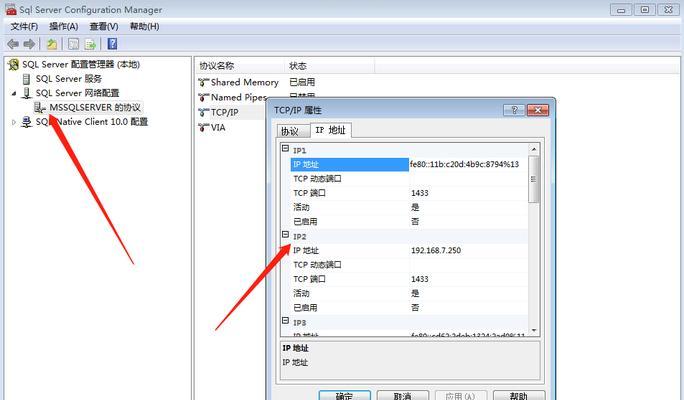Click the Properties toolbar icon

click(74, 44)
